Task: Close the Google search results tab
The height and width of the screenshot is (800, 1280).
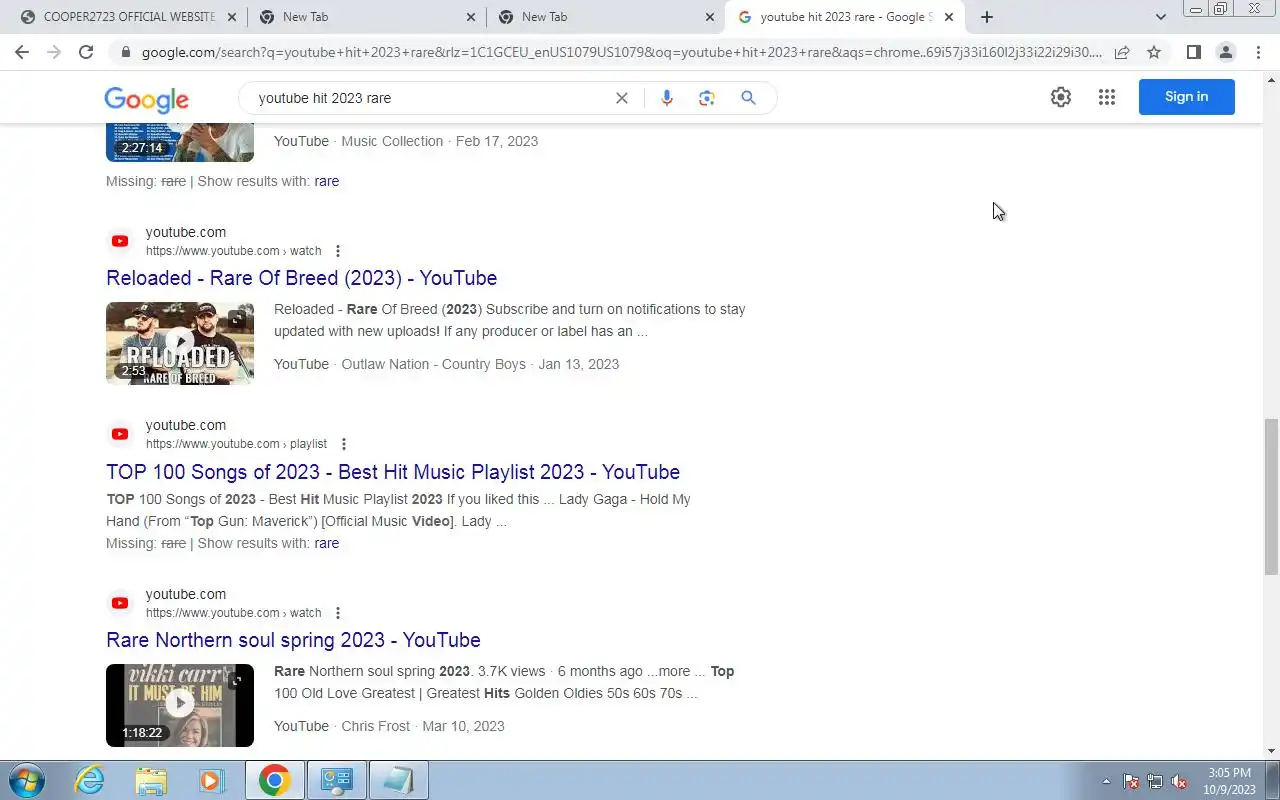Action: (949, 17)
